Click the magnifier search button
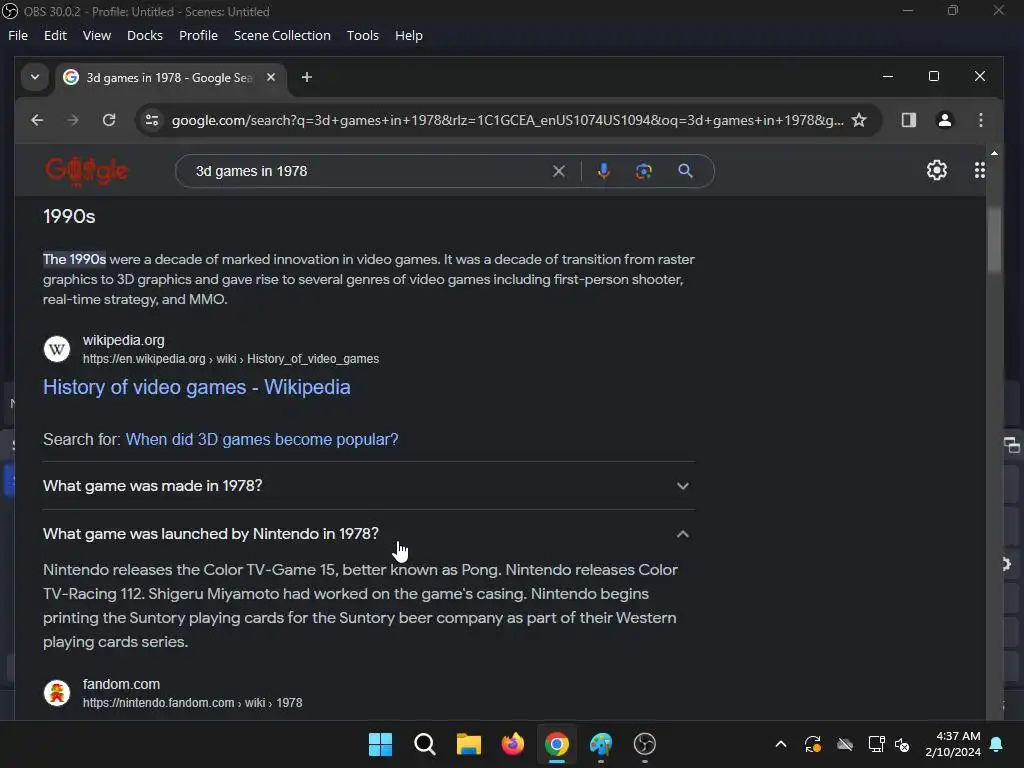This screenshot has height=768, width=1024. (685, 171)
